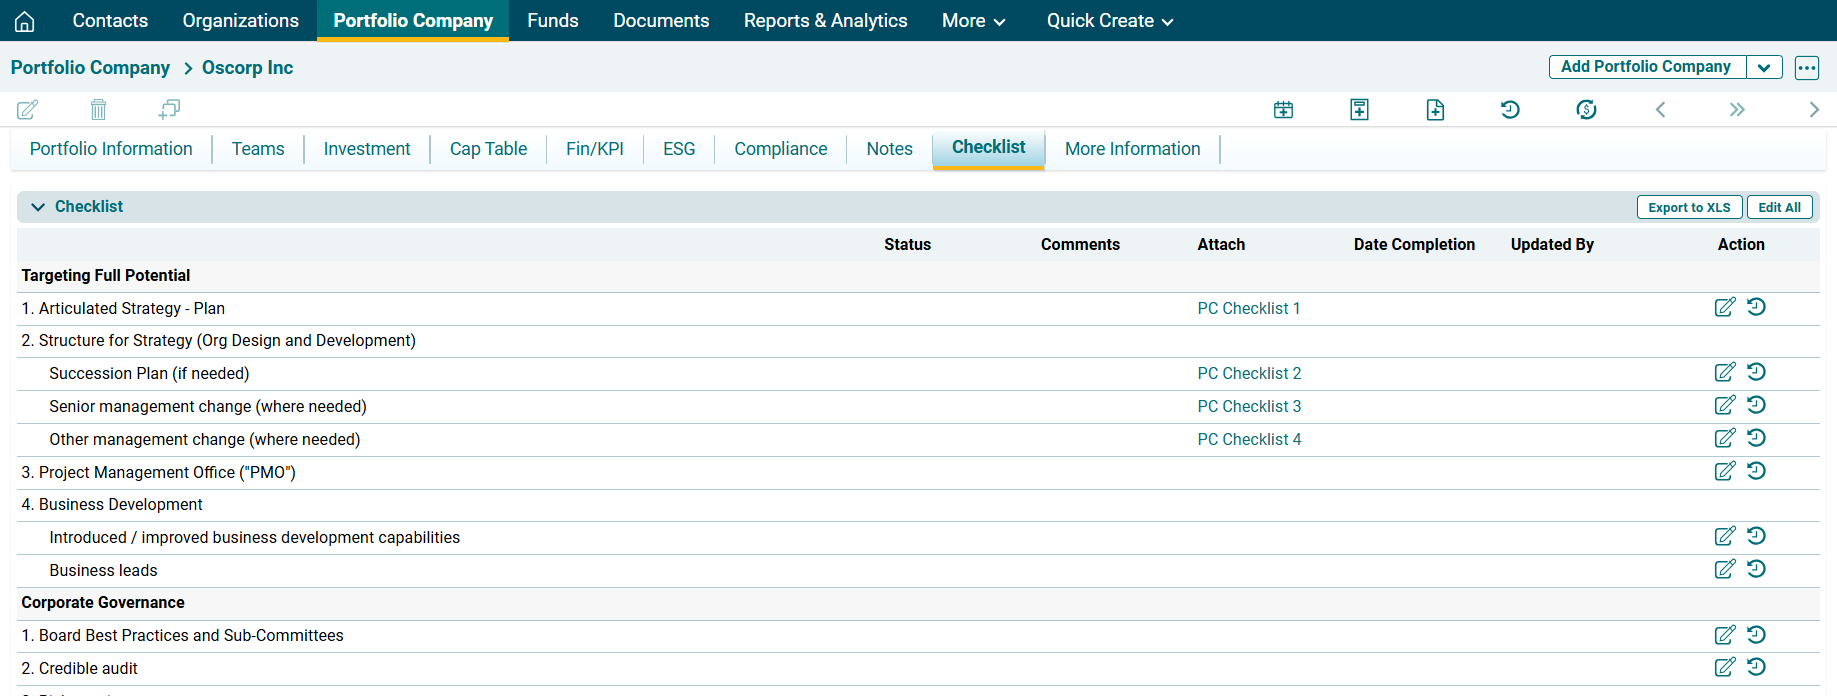The image size is (1837, 696).
Task: Click the dollar sign refresh icon
Action: [x=1586, y=110]
